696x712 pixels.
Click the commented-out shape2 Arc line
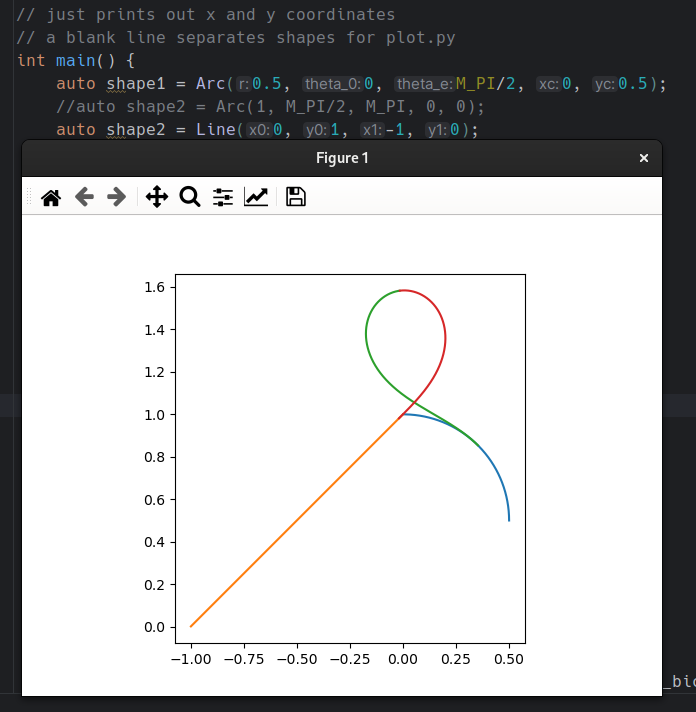pyautogui.click(x=270, y=107)
